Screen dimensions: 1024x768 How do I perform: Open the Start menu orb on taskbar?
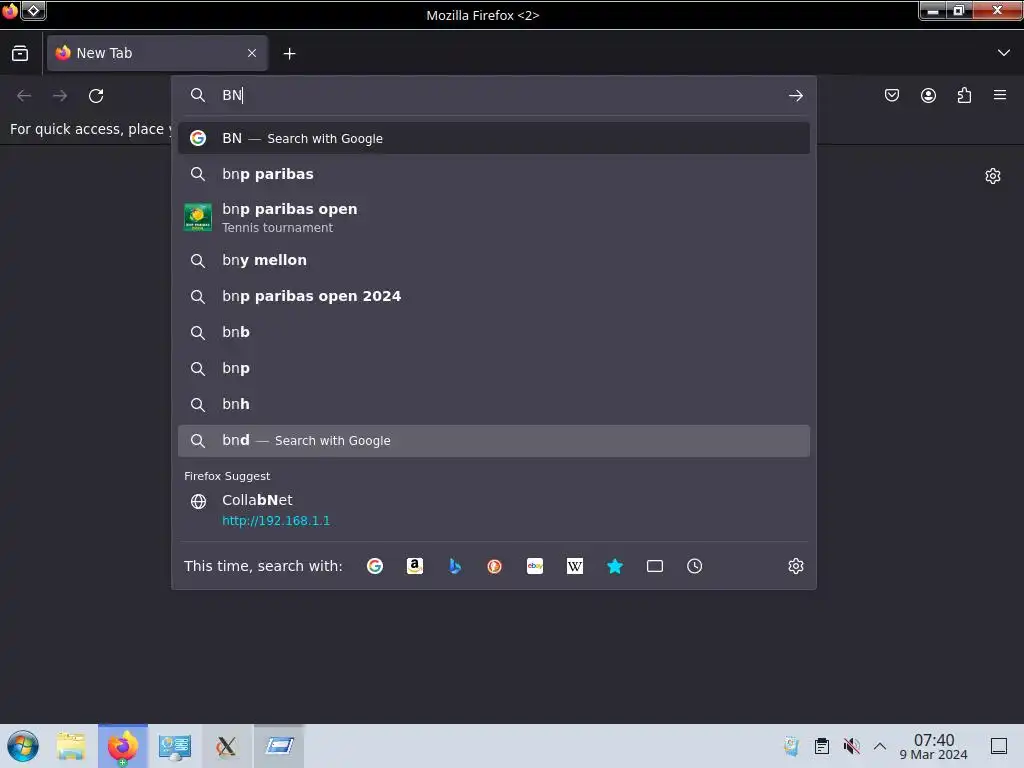23,746
